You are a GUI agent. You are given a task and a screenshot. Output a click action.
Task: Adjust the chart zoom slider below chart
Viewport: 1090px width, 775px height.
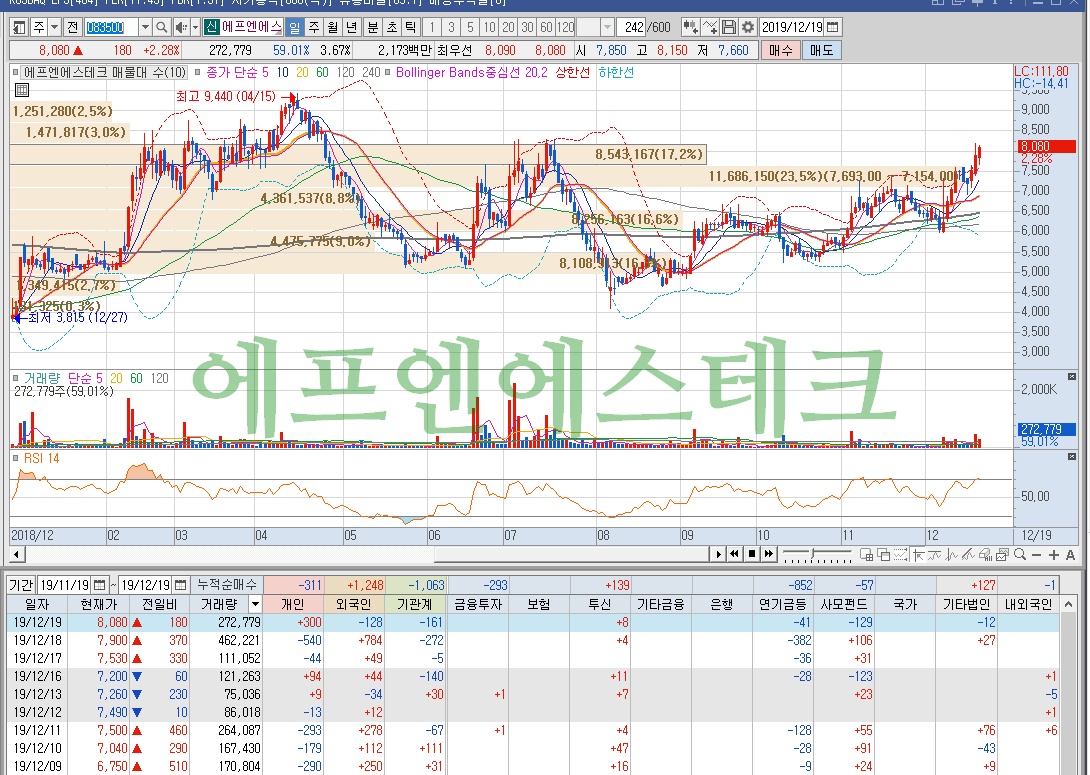[x=812, y=552]
